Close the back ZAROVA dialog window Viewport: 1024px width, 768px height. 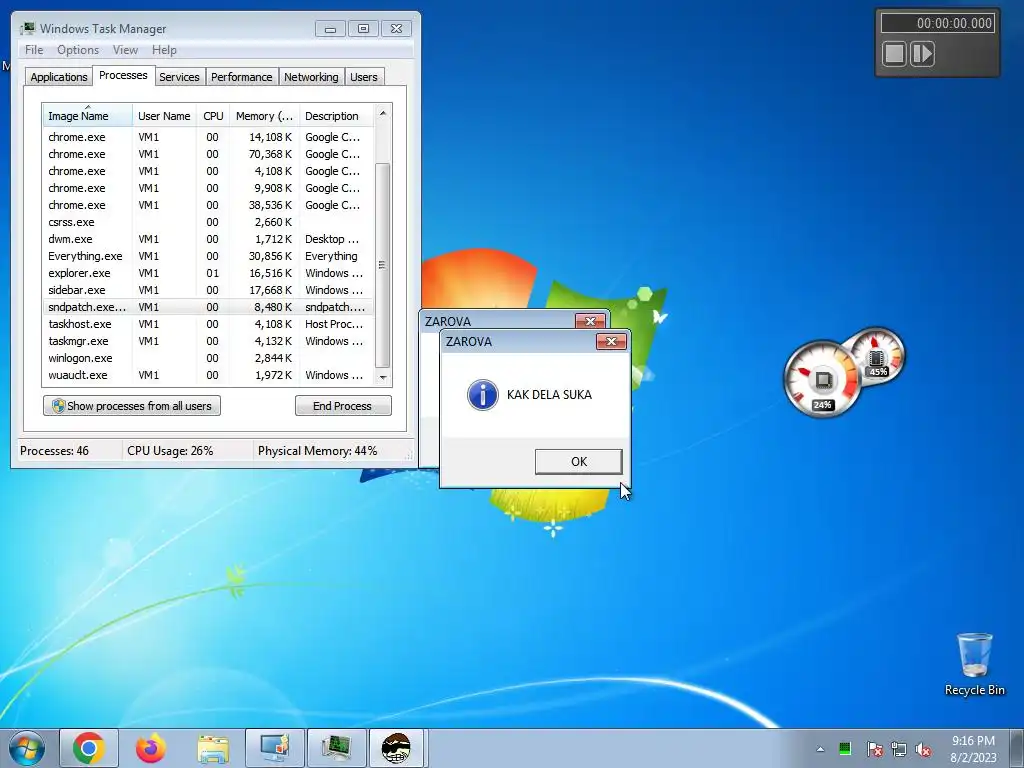click(x=590, y=321)
